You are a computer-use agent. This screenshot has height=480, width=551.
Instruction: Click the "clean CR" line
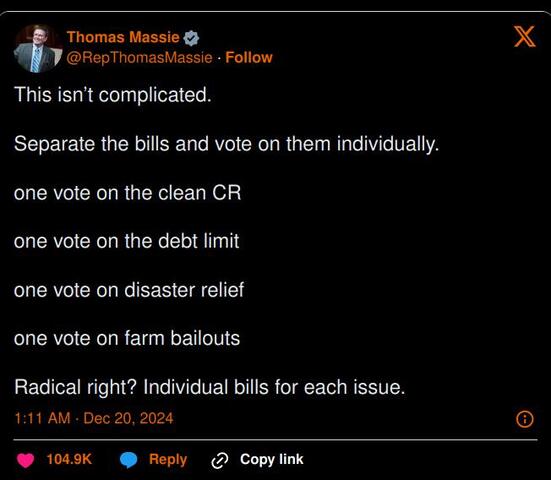click(x=128, y=193)
